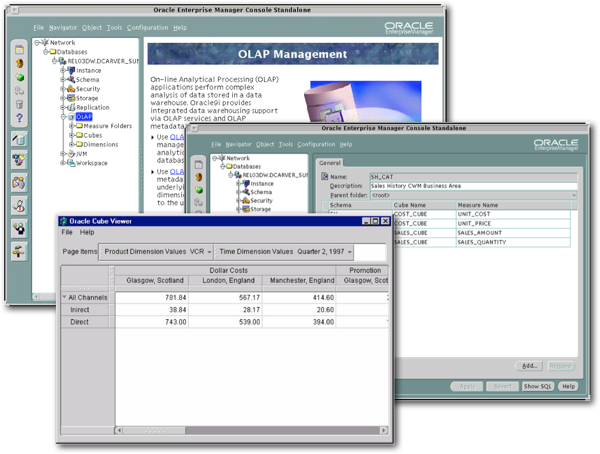This screenshot has height=454, width=600.
Task: Click the Name field containing SH_CAT
Action: coord(473,177)
